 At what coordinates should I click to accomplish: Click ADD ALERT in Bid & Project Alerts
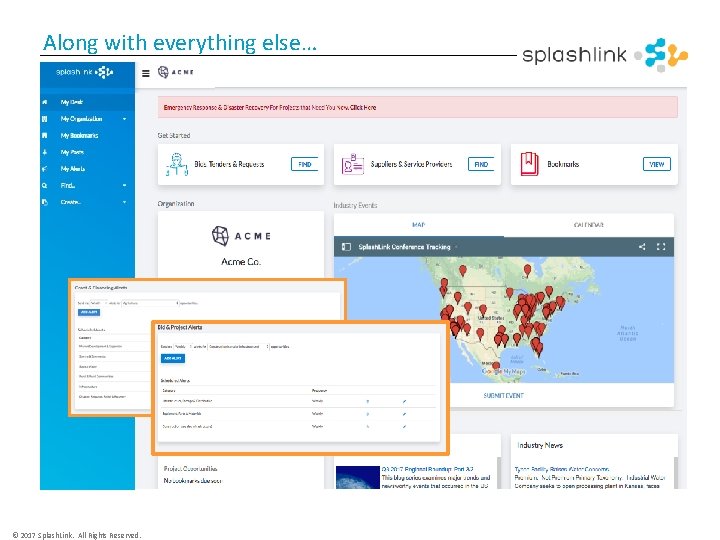(173, 358)
